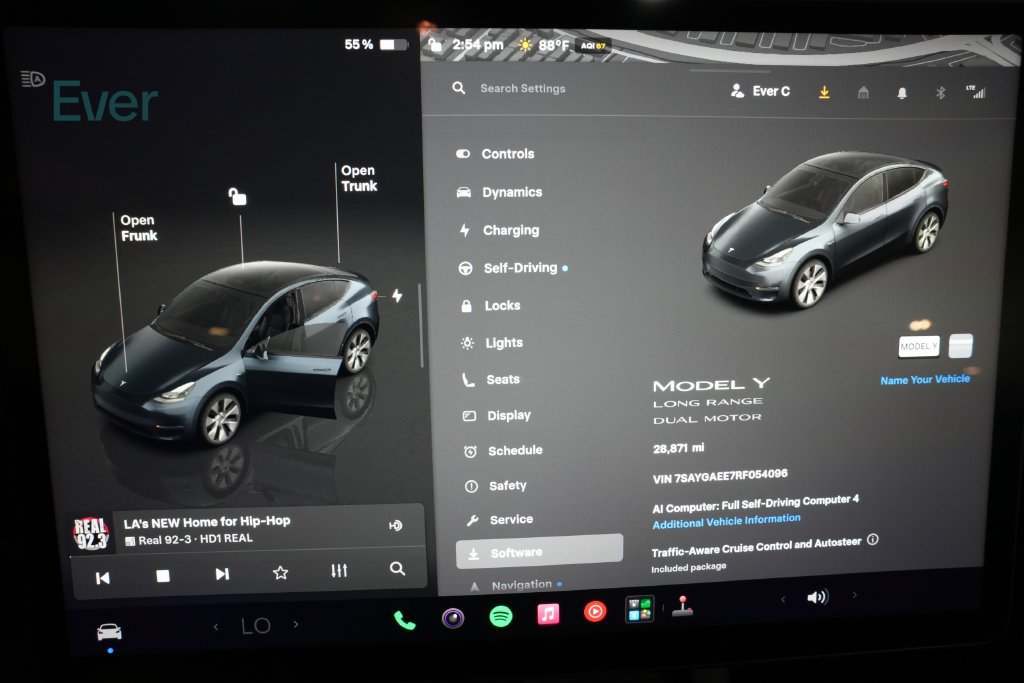Tap the LO temperature setting

click(x=255, y=626)
